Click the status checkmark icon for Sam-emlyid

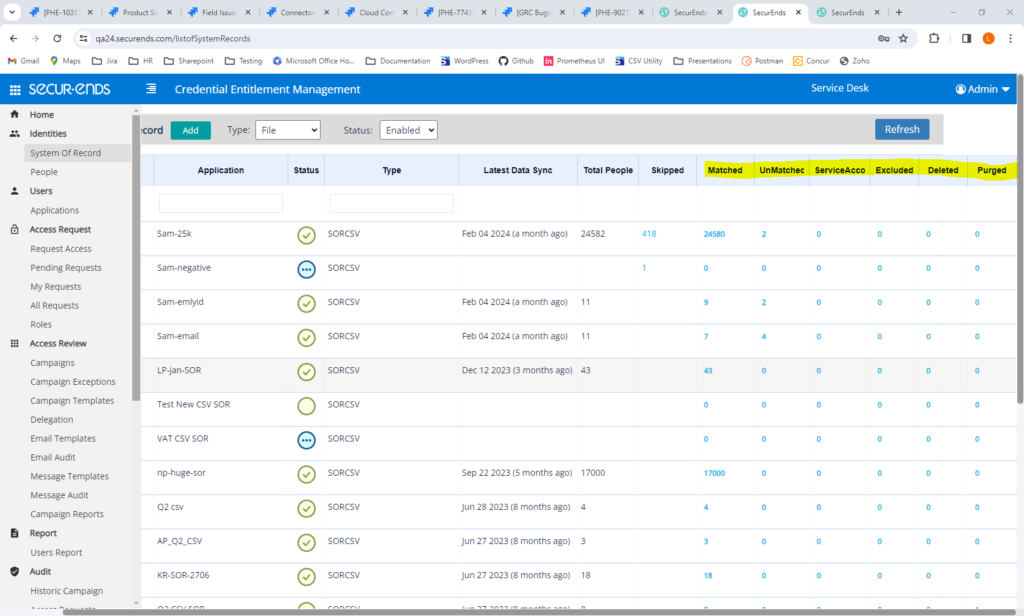306,303
